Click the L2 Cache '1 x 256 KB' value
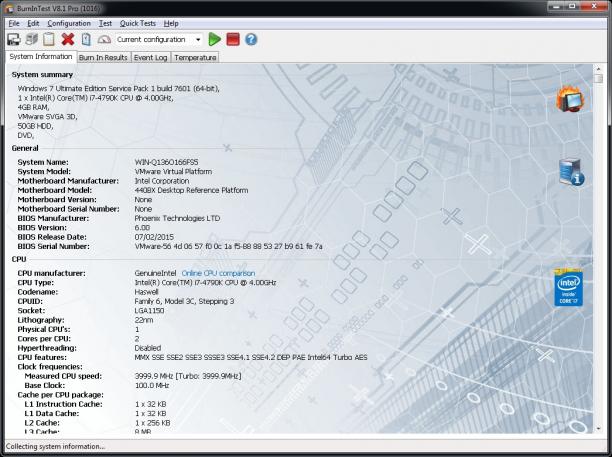This screenshot has height=457, width=612. 152,423
